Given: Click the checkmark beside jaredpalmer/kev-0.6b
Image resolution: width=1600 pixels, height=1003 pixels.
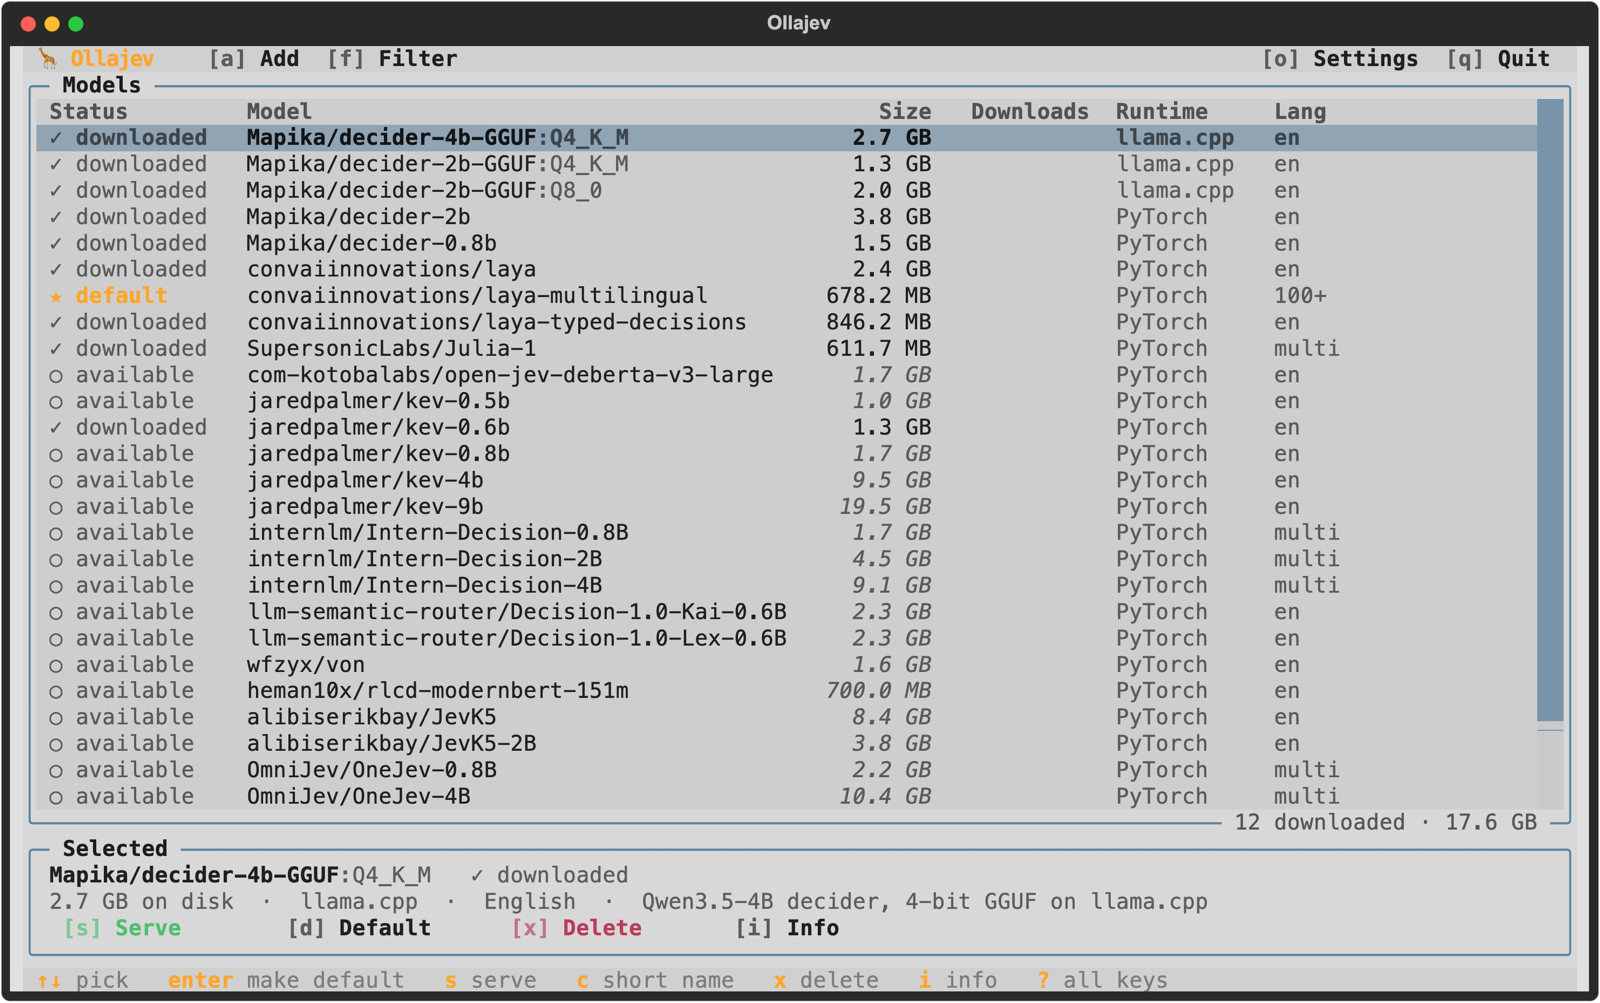Looking at the screenshot, I should [x=56, y=428].
